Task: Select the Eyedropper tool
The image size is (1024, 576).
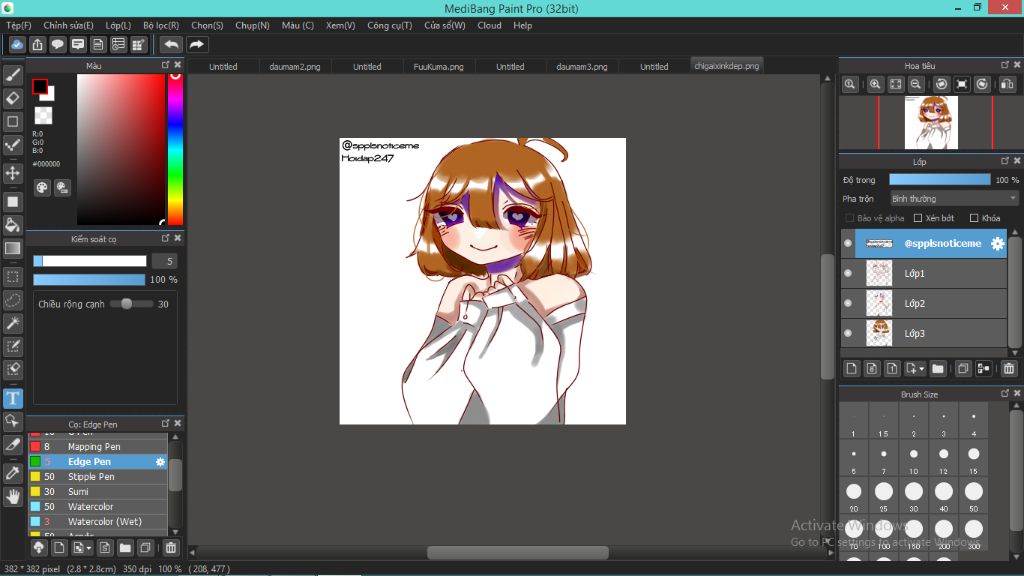Action: coord(12,473)
